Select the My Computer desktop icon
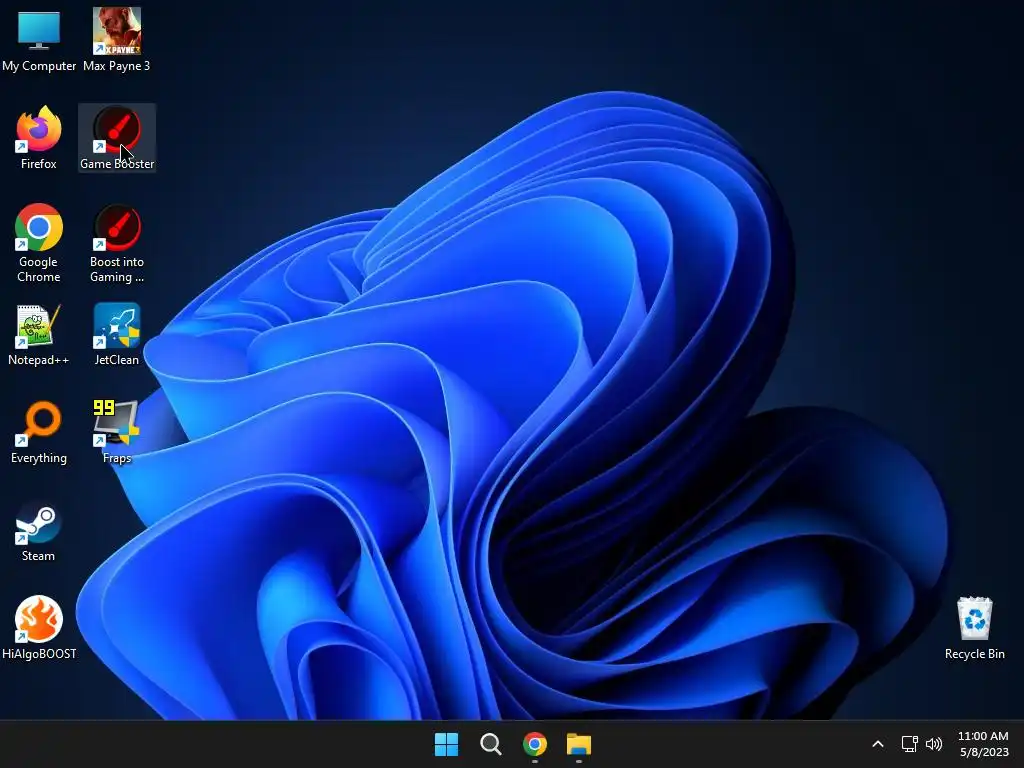Screen dimensions: 1024x768 [x=39, y=40]
